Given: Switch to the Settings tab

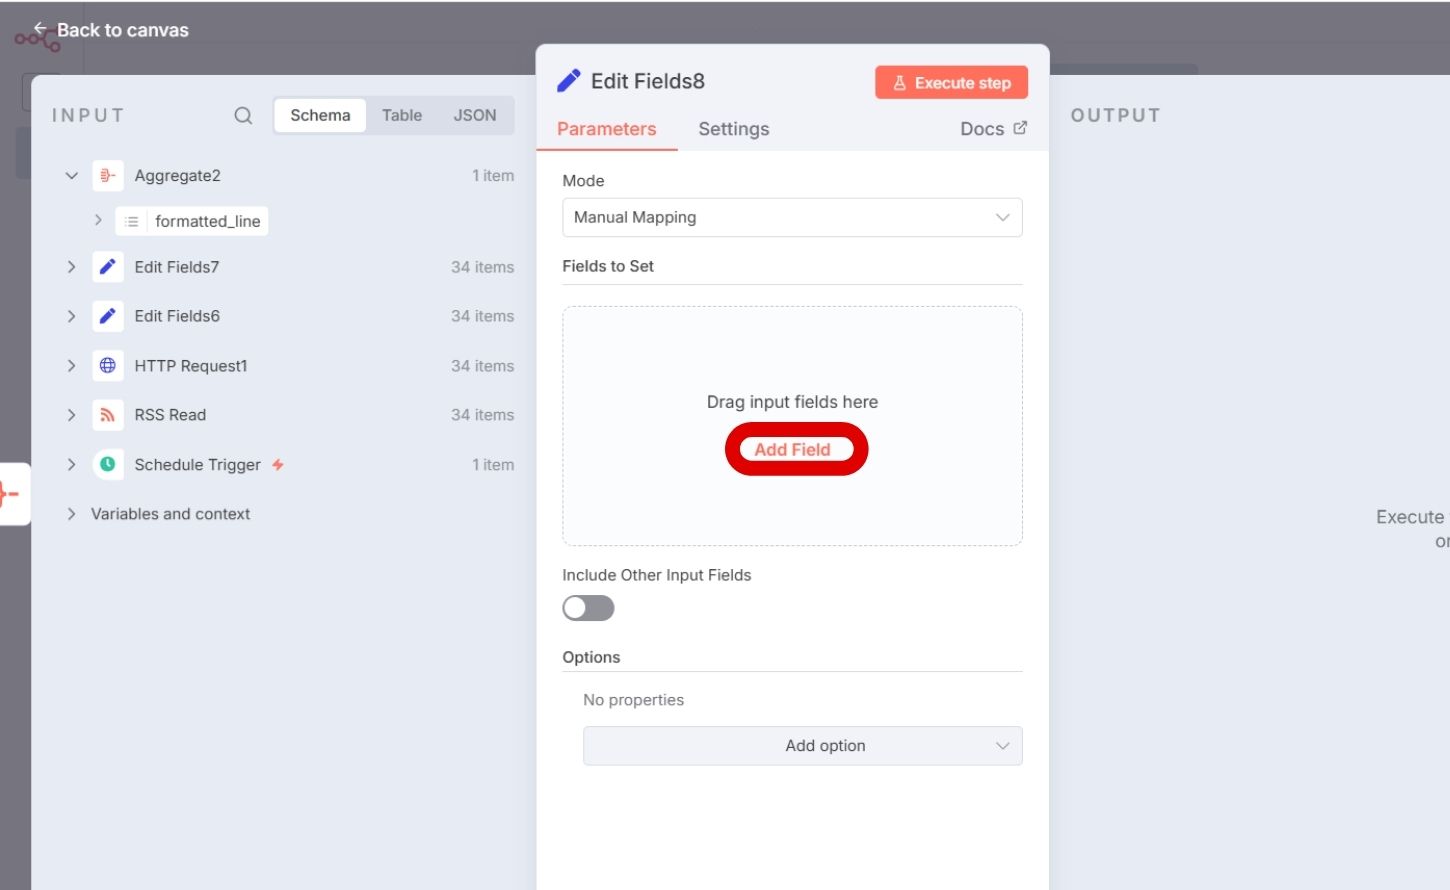Looking at the screenshot, I should coord(733,129).
